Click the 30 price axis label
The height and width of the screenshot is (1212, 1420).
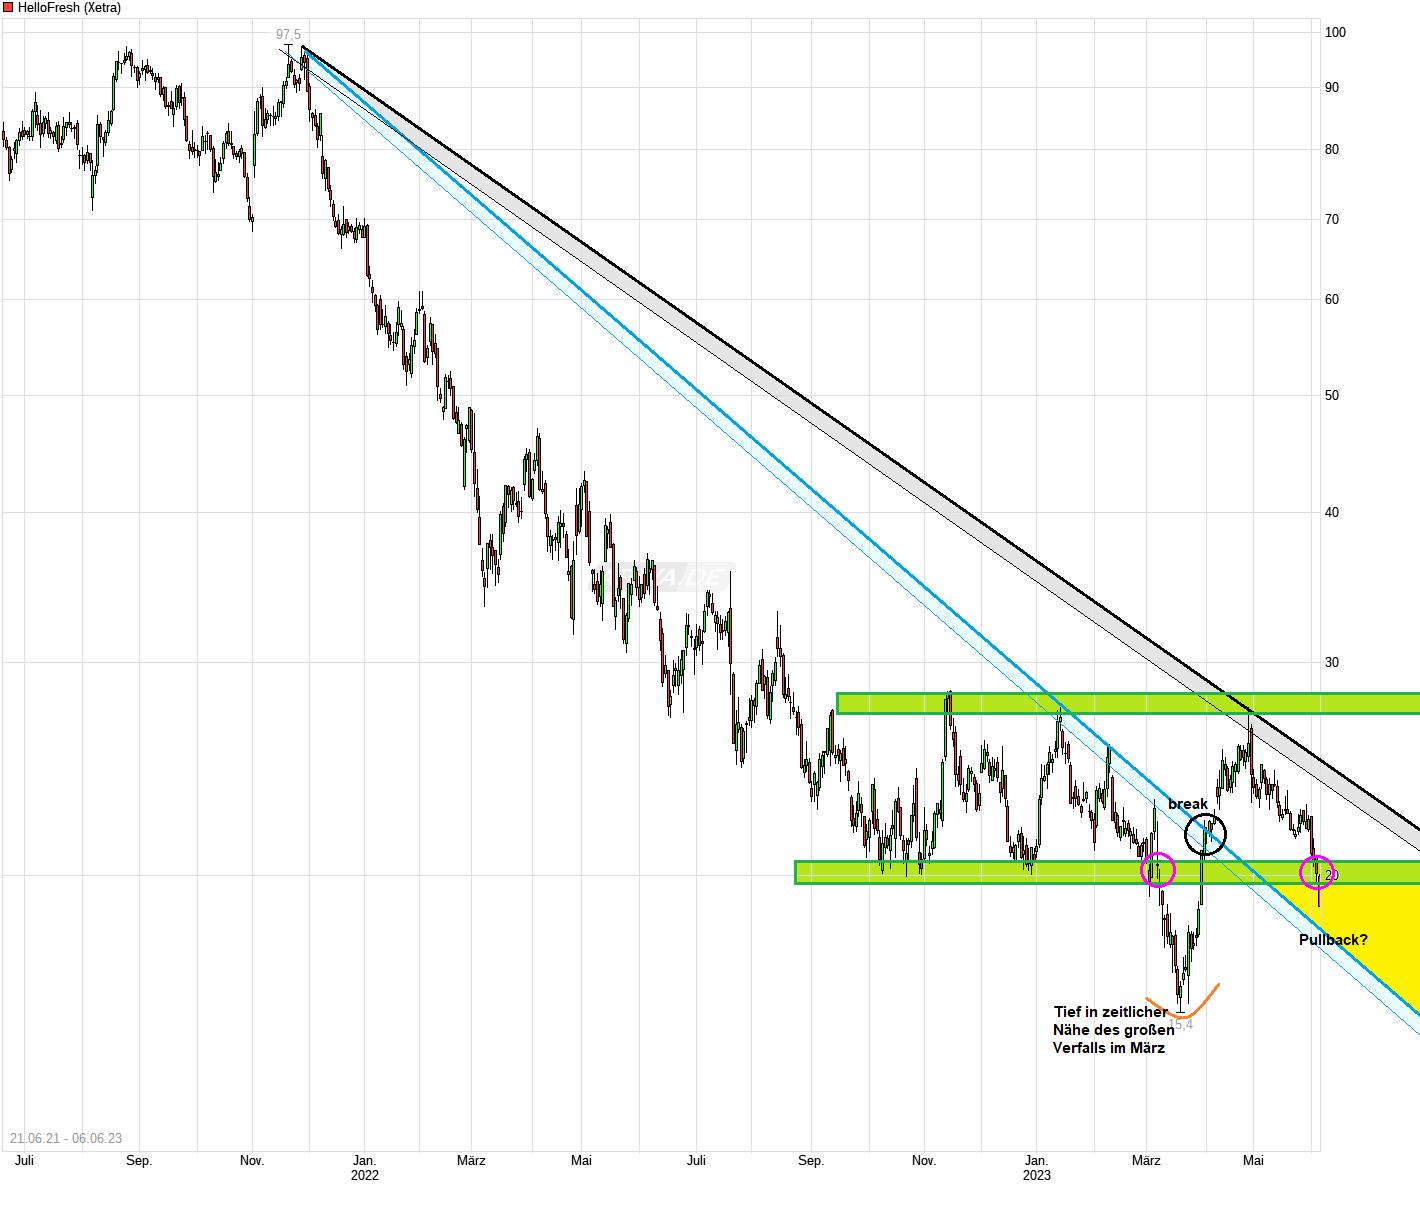(x=1332, y=662)
